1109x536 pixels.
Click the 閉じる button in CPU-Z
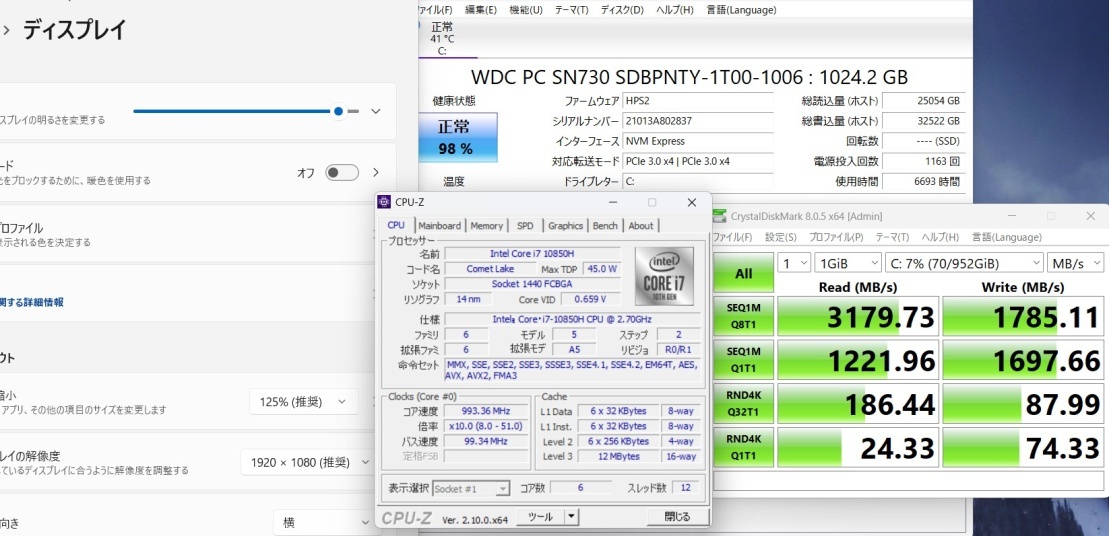click(677, 517)
